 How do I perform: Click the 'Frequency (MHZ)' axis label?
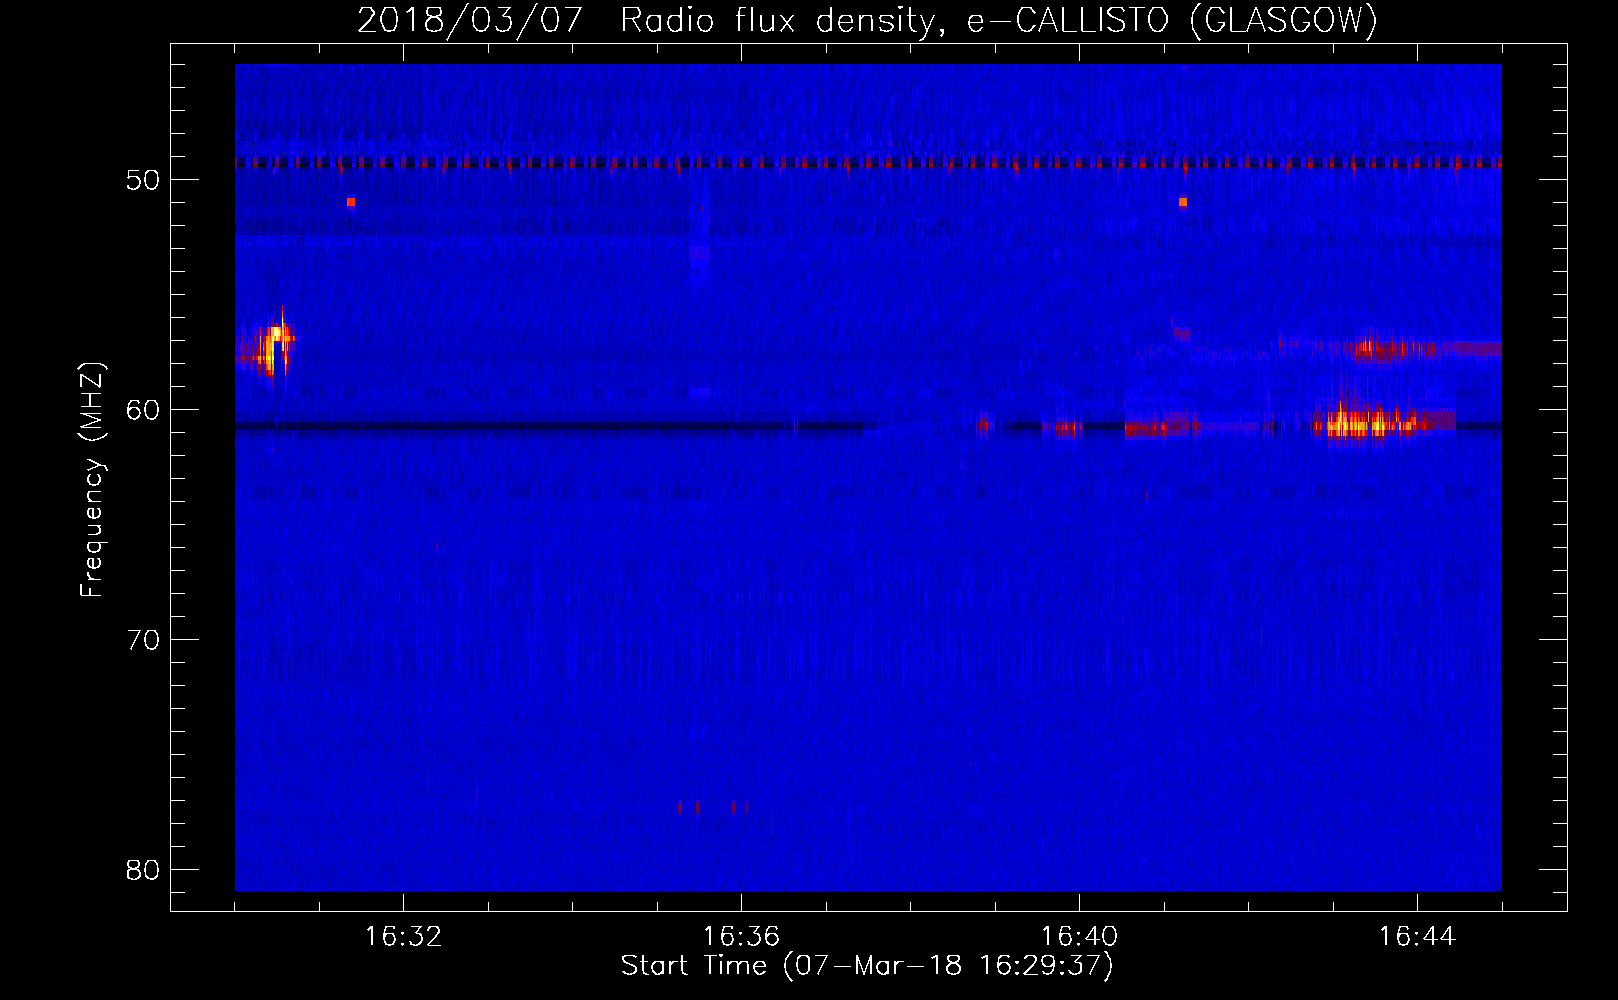(x=92, y=480)
